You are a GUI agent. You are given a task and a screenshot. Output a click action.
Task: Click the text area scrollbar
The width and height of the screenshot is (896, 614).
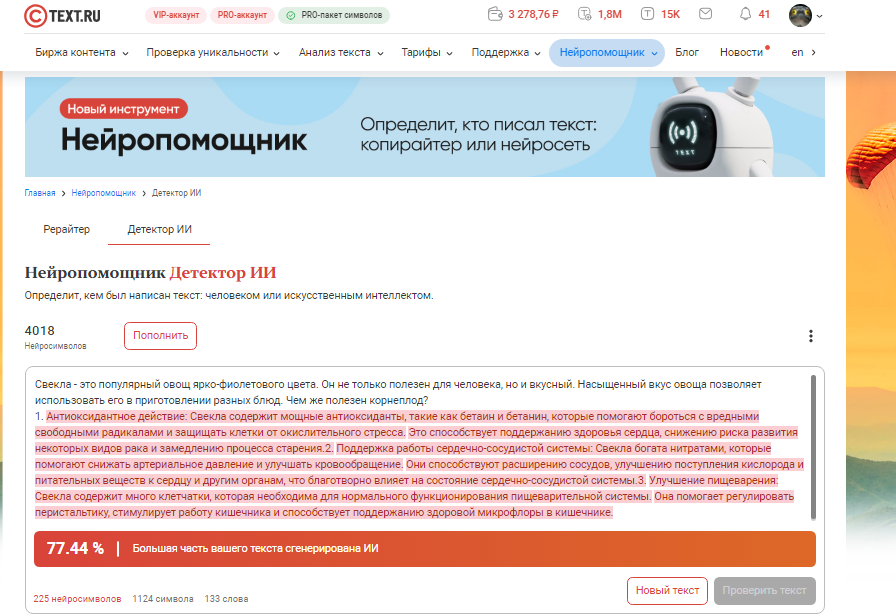[x=813, y=447]
